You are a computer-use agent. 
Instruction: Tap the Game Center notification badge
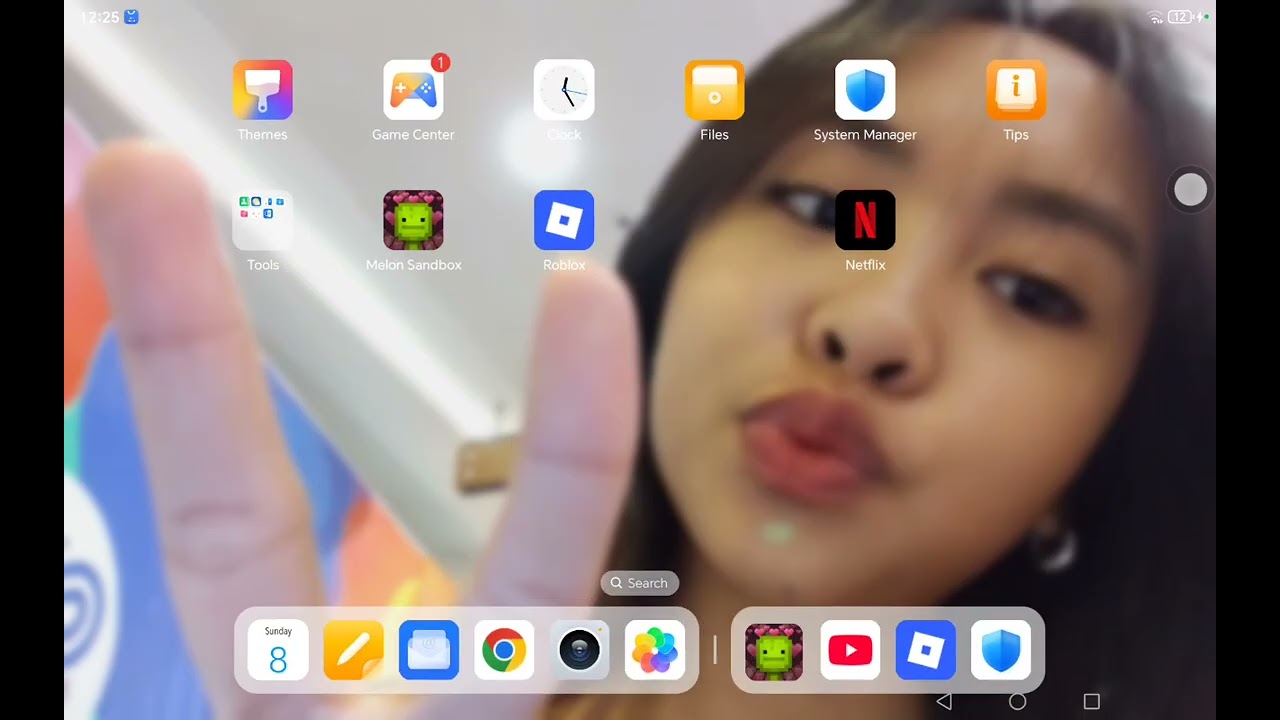(x=440, y=63)
